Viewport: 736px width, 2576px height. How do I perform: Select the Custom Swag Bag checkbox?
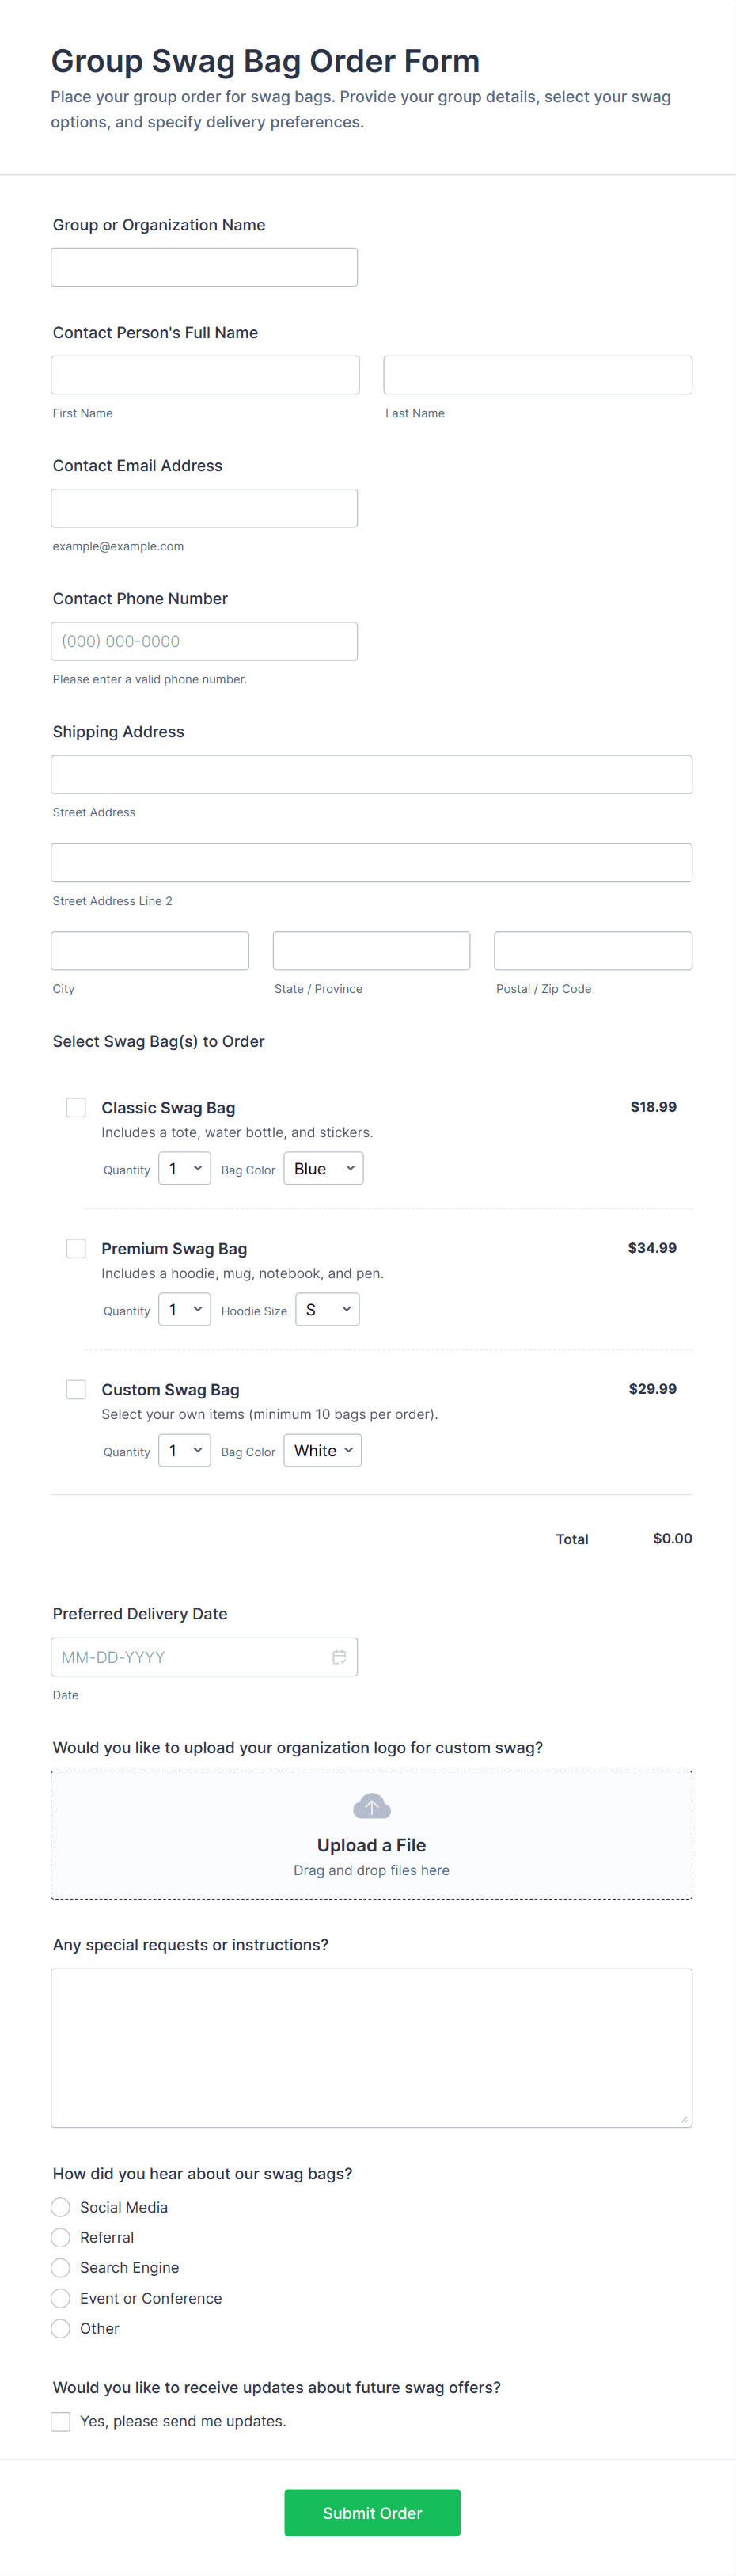[x=76, y=1389]
